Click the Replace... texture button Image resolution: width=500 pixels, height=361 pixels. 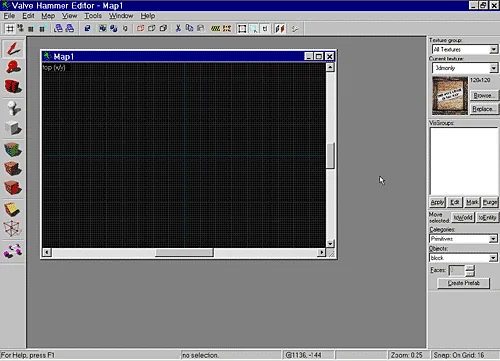click(484, 109)
